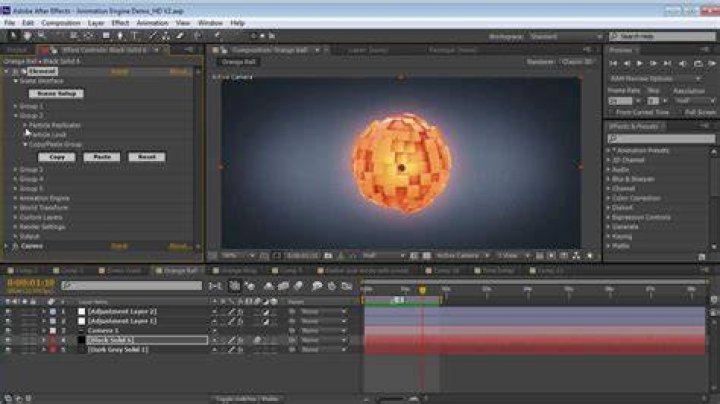This screenshot has height=404, width=720.
Task: Expand the World Transform group
Action: [16, 208]
